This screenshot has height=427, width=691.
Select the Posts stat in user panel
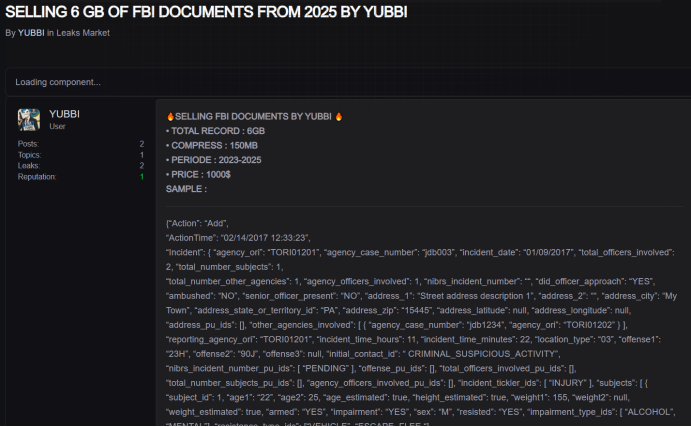coord(31,144)
